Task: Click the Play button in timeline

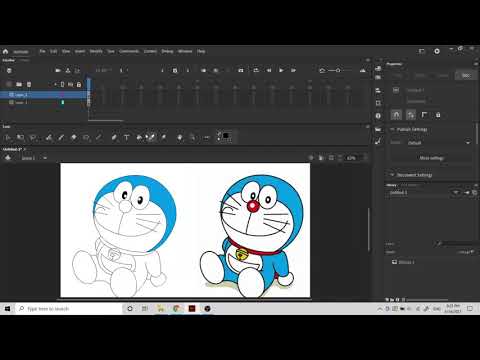Action: click(281, 70)
